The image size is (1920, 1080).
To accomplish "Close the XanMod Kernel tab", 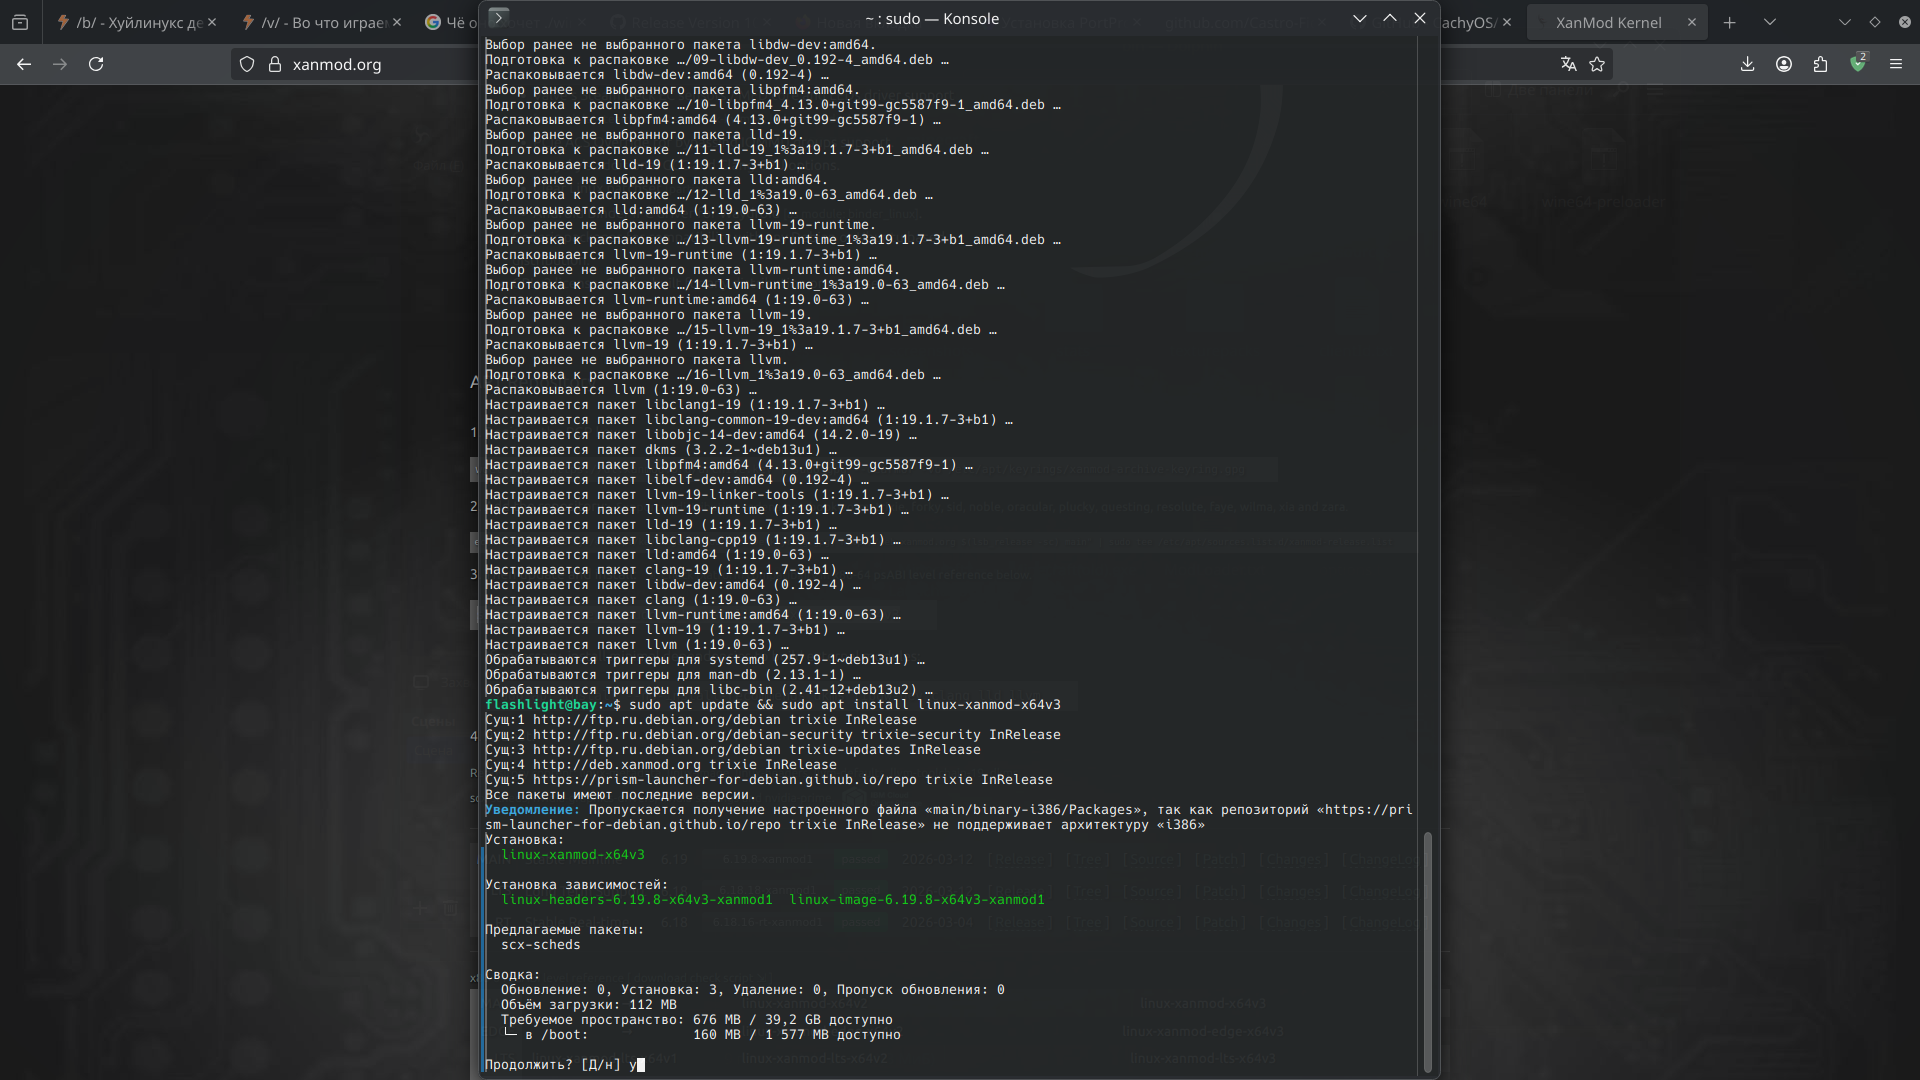I will (1692, 22).
